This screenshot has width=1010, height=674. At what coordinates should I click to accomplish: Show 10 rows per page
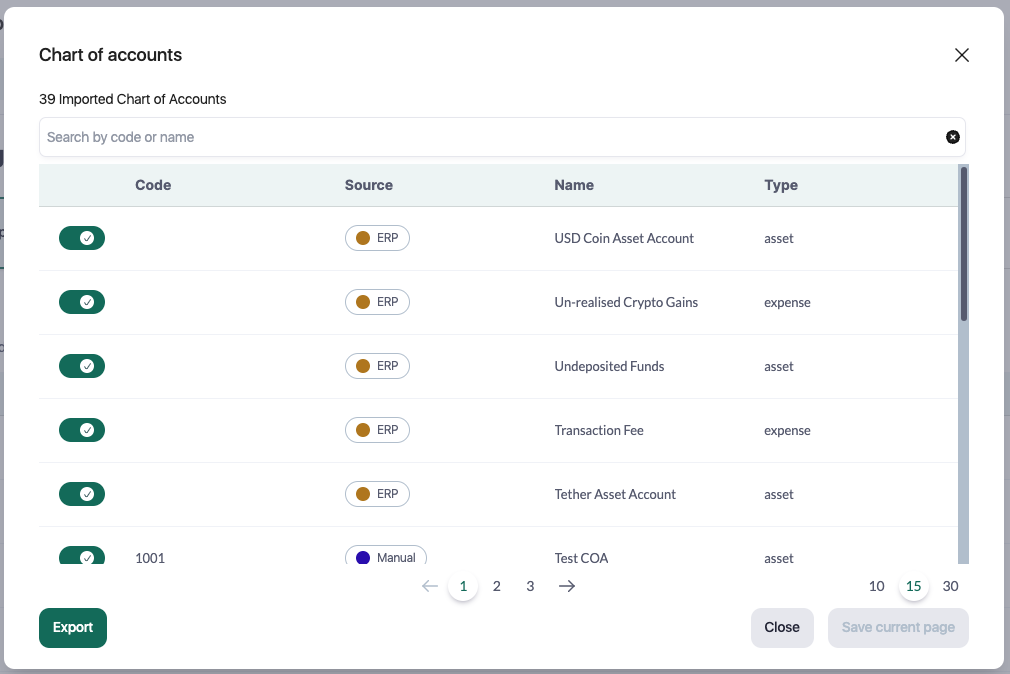click(877, 586)
